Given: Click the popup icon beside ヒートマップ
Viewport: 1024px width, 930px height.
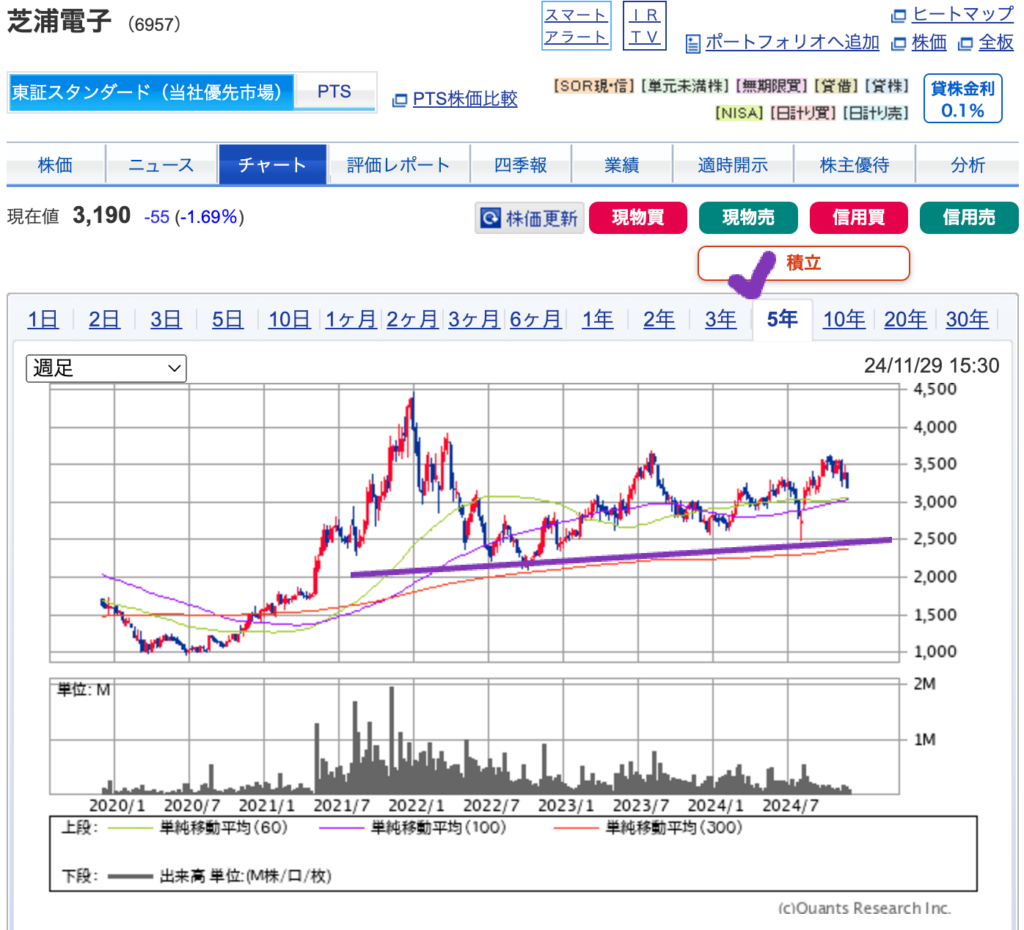Looking at the screenshot, I should 899,16.
